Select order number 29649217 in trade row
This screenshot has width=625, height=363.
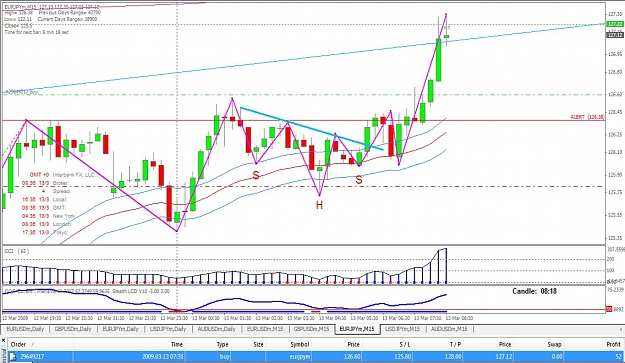tap(31, 357)
